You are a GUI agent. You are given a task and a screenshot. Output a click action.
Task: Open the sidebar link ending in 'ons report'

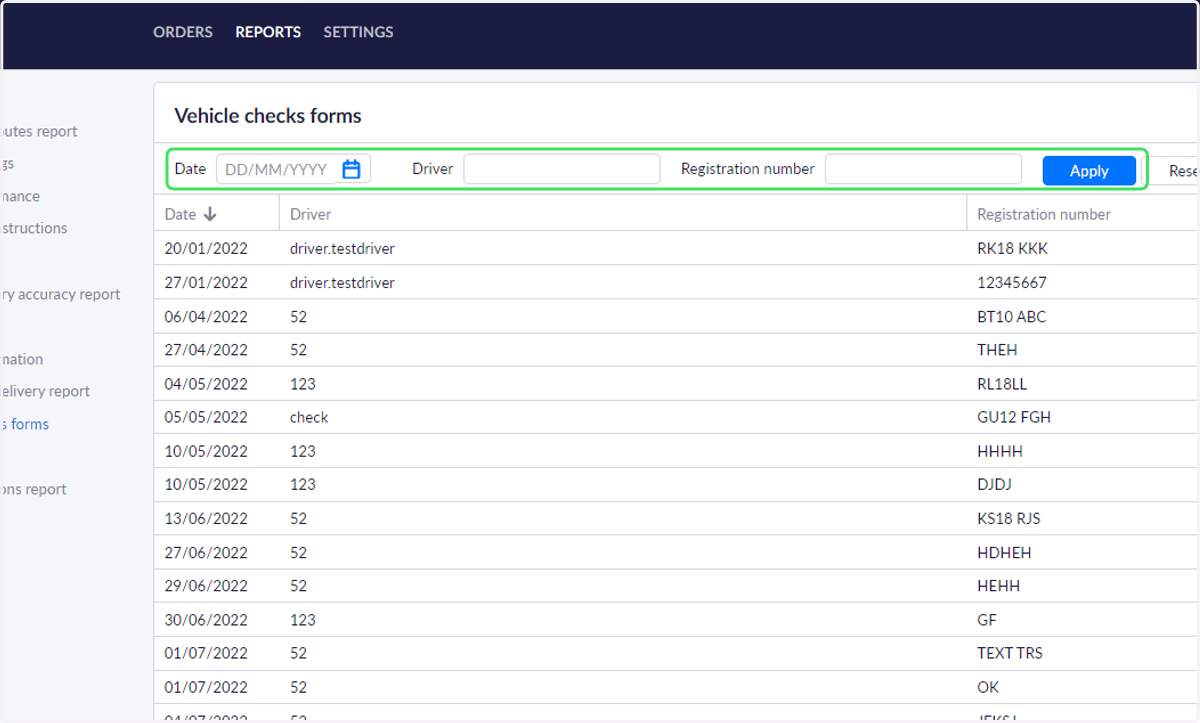pyautogui.click(x=33, y=489)
